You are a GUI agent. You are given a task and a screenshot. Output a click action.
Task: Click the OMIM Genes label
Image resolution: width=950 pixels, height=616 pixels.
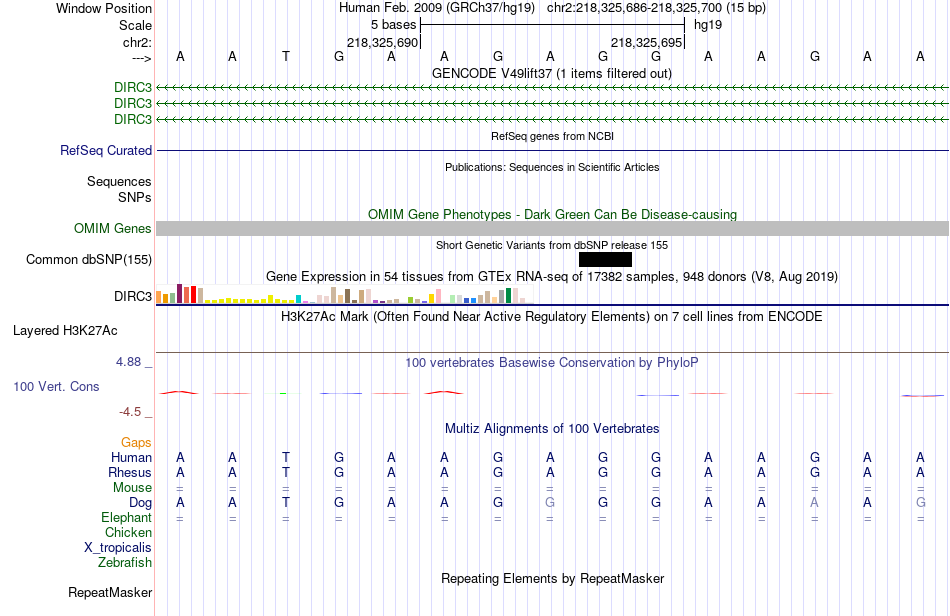click(113, 228)
